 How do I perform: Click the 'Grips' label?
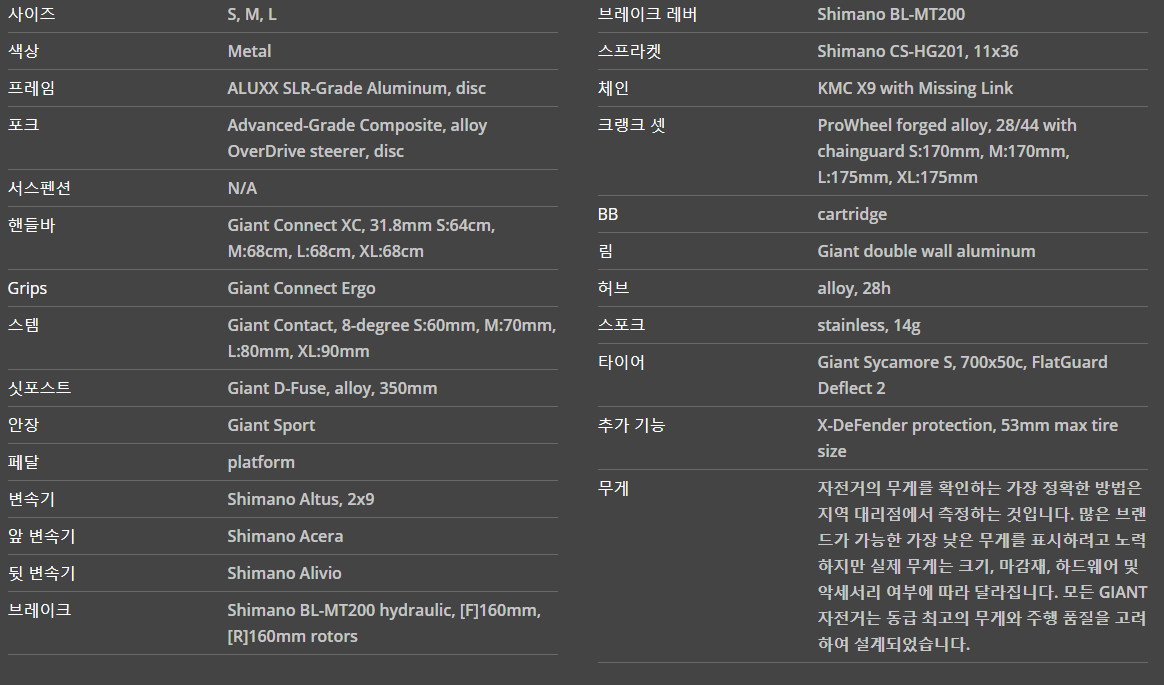(x=27, y=288)
